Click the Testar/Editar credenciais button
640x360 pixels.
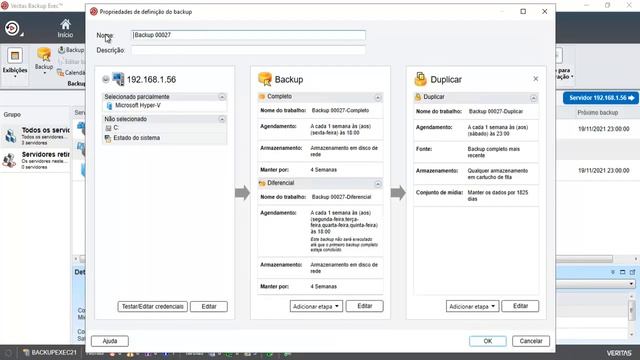(x=153, y=306)
